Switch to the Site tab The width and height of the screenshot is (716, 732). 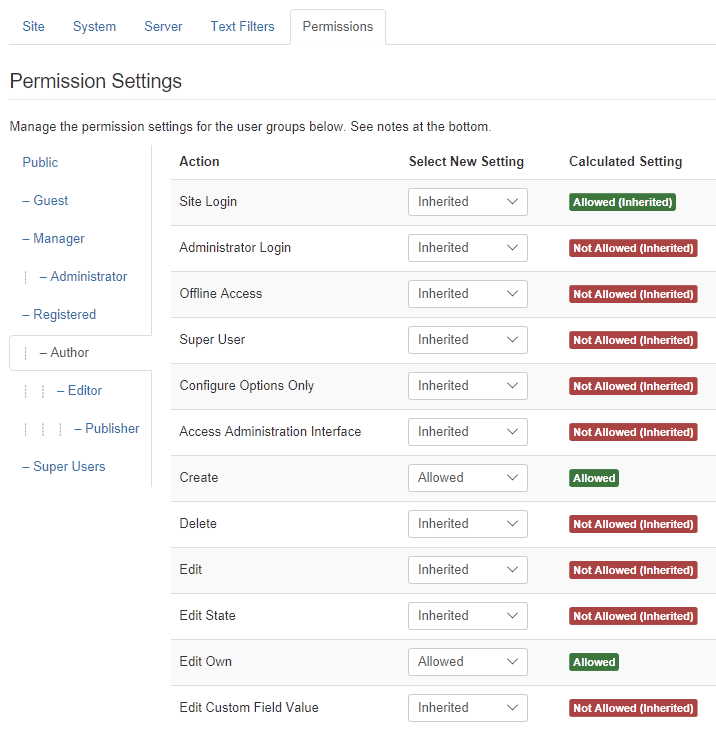tap(34, 27)
